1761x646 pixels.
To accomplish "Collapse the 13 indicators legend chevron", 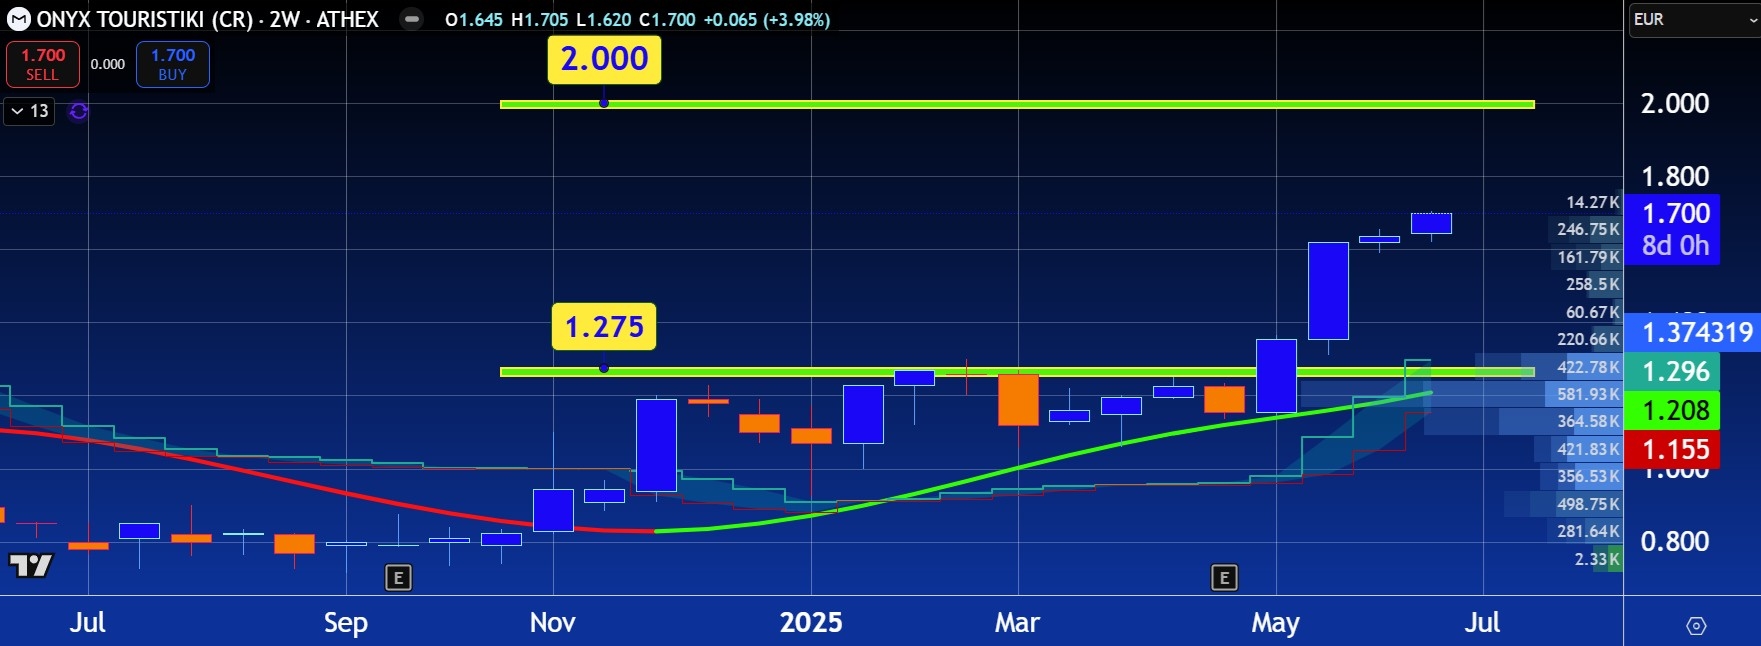I will pyautogui.click(x=17, y=111).
